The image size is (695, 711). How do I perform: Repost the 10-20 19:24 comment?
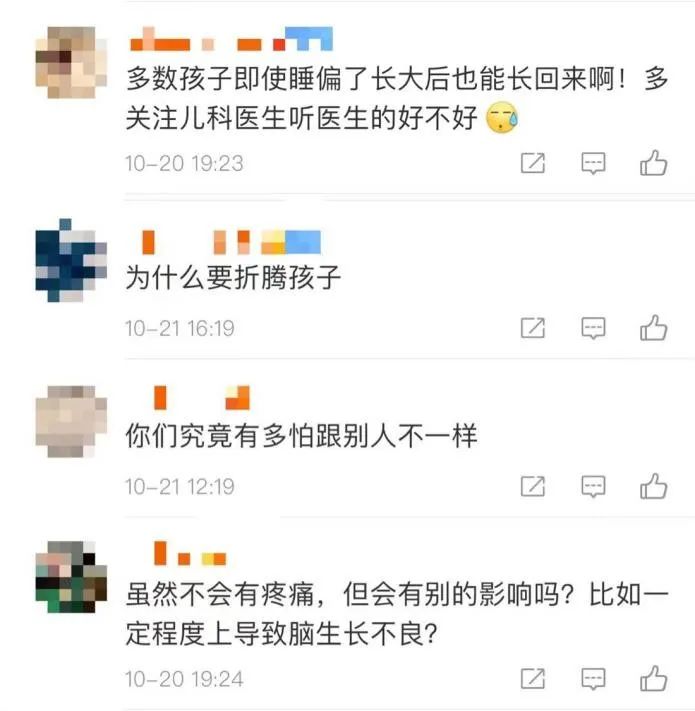pos(533,679)
